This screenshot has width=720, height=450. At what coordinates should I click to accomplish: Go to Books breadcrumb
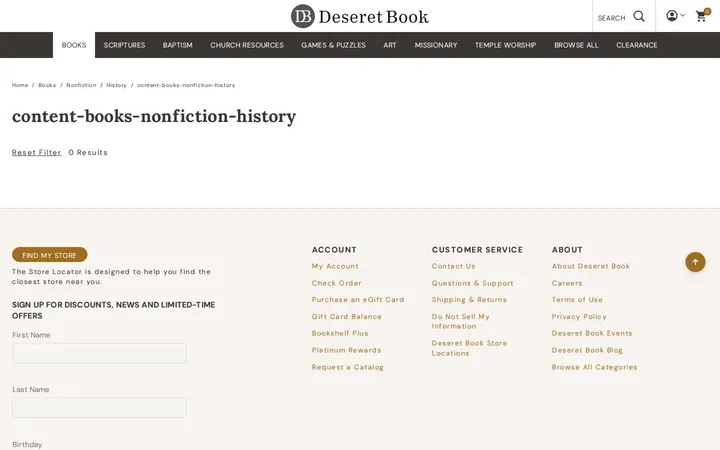click(x=47, y=85)
